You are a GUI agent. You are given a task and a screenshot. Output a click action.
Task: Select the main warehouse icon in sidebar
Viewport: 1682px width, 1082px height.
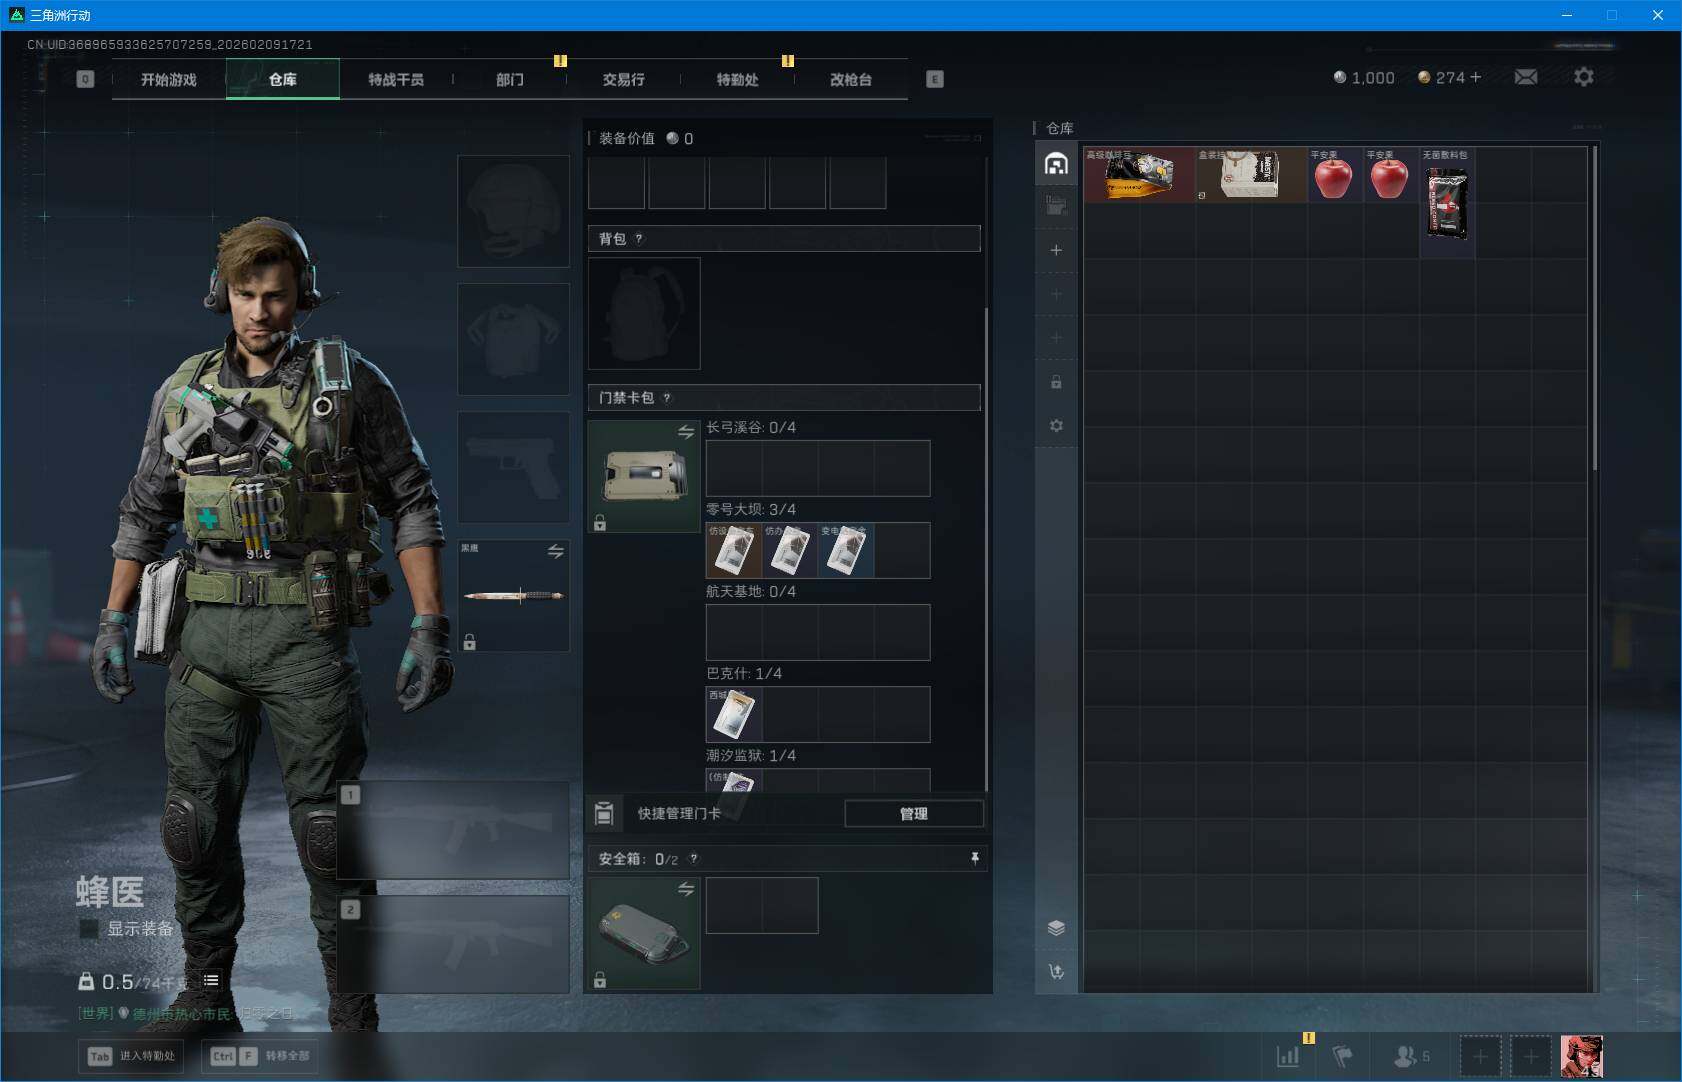point(1056,164)
